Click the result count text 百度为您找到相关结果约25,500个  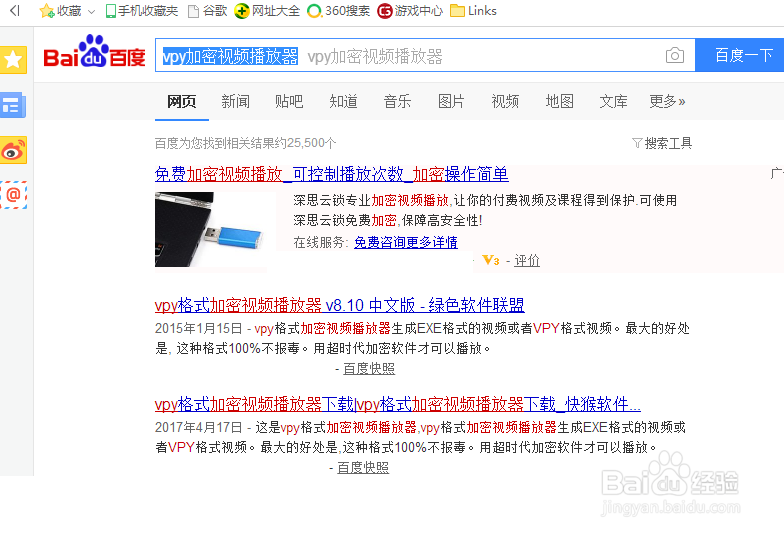246,144
